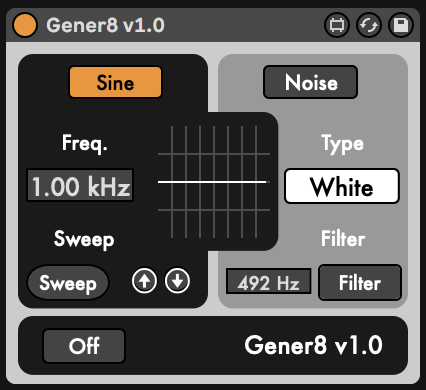The image size is (426, 390).
Task: Click the waveform grid display
Action: click(x=214, y=182)
